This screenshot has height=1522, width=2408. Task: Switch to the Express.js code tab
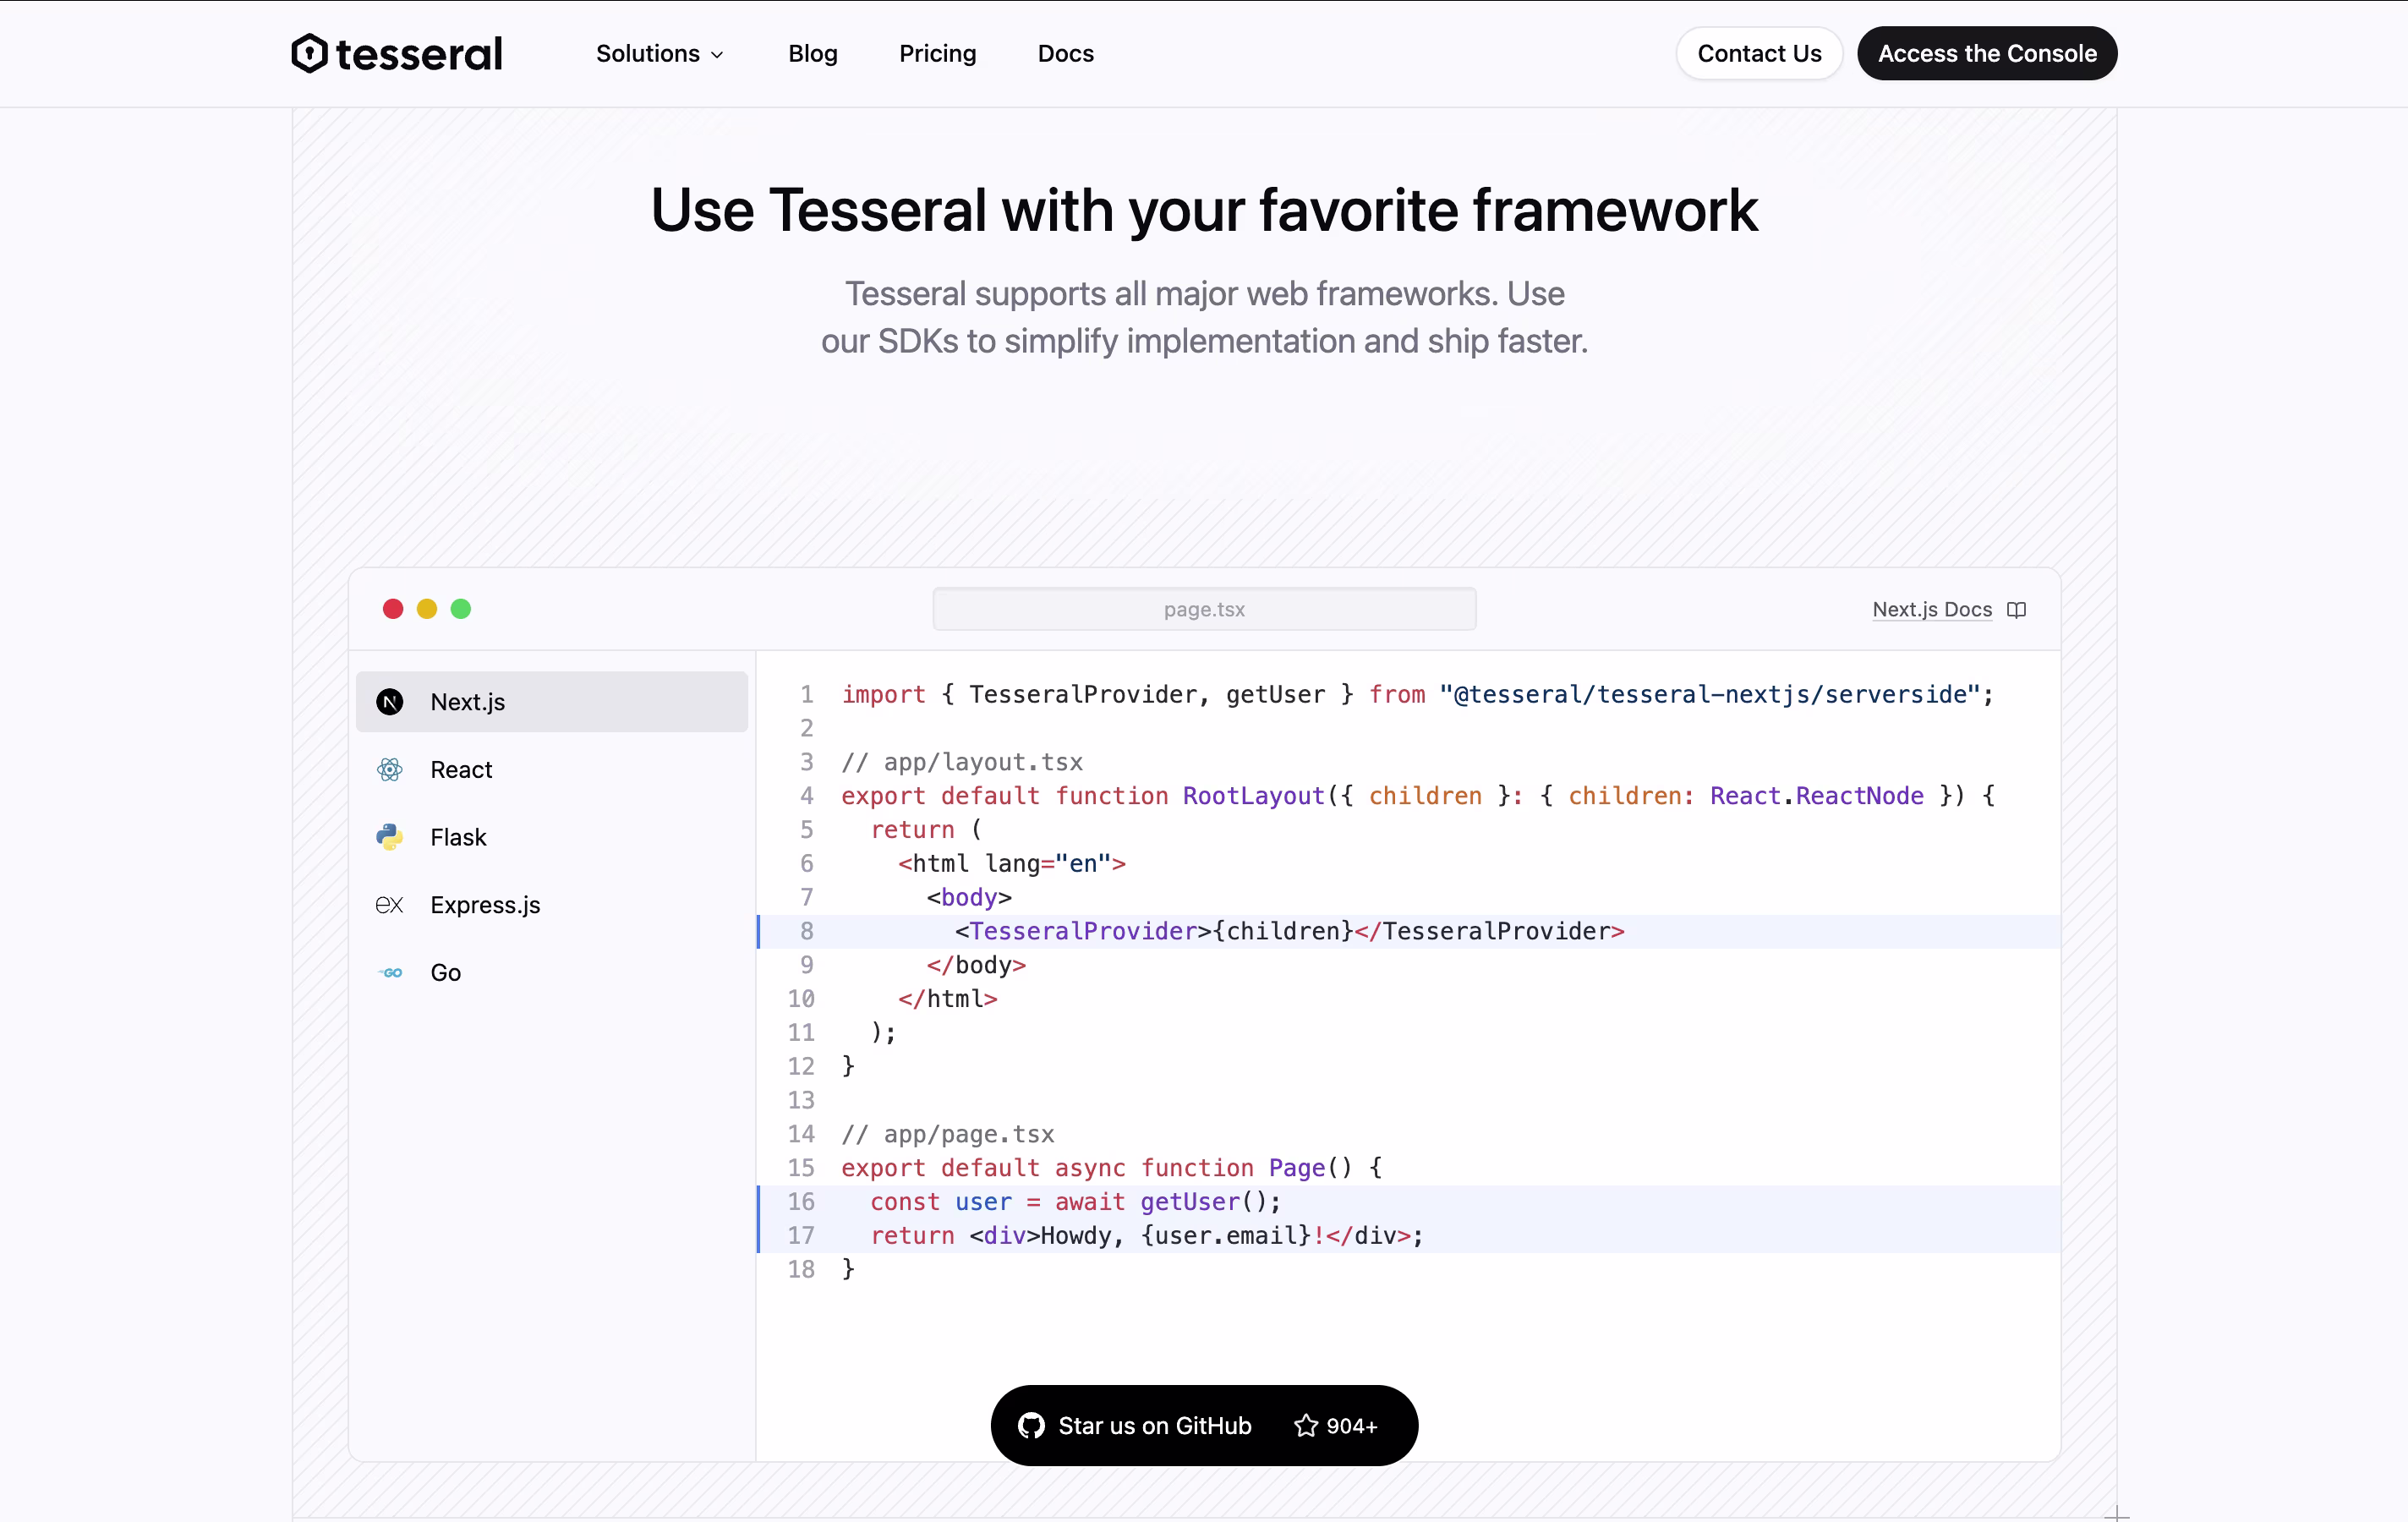point(485,905)
